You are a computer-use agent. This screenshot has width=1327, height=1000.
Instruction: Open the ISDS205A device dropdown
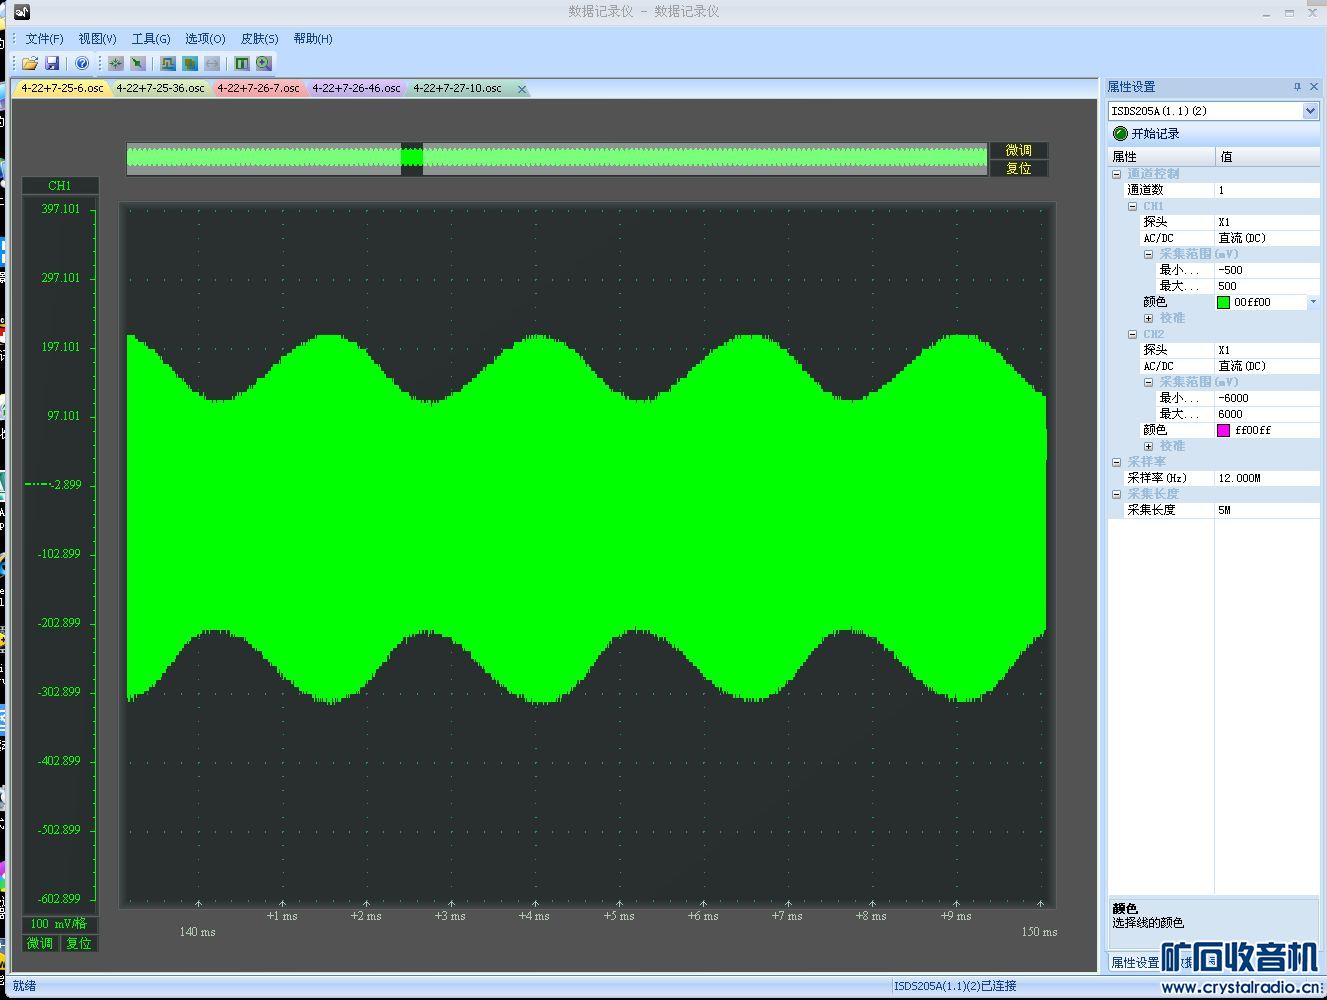point(1310,111)
